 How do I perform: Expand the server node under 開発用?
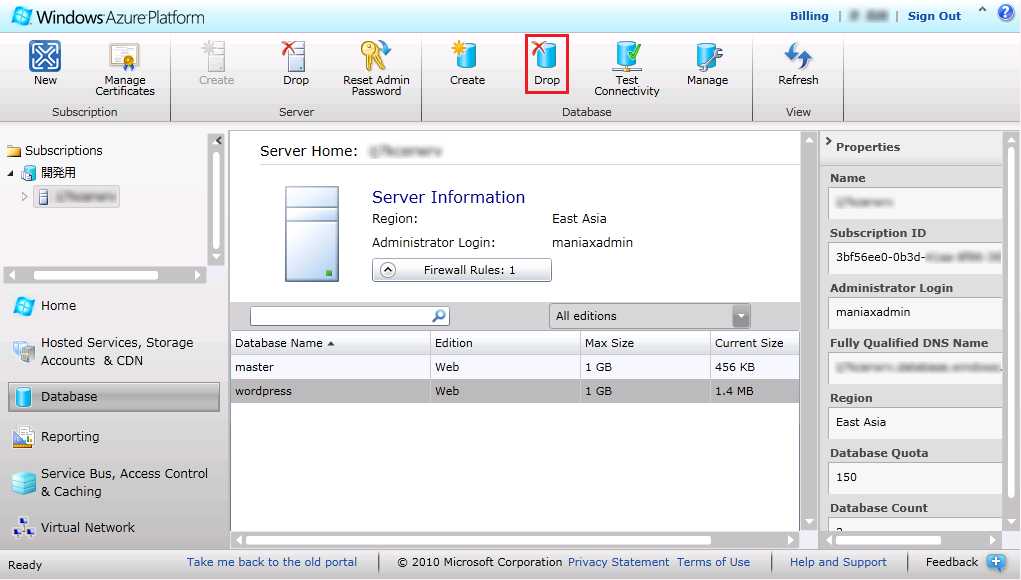click(25, 197)
